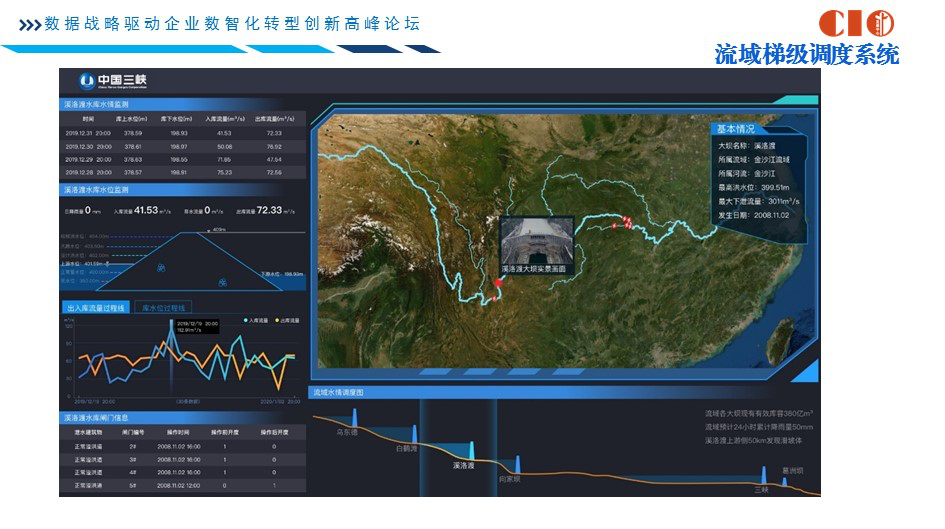945x529 pixels.
Task: Click the 葛洲坝 dam icon in the profile
Action: [x=785, y=481]
